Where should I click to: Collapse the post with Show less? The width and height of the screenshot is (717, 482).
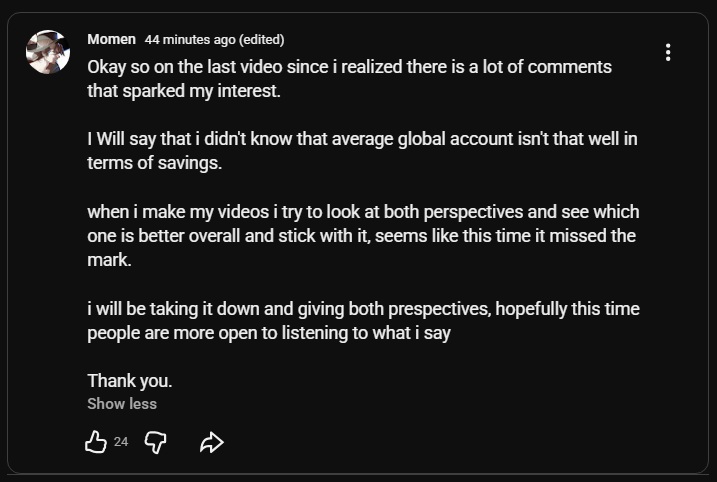(x=122, y=404)
